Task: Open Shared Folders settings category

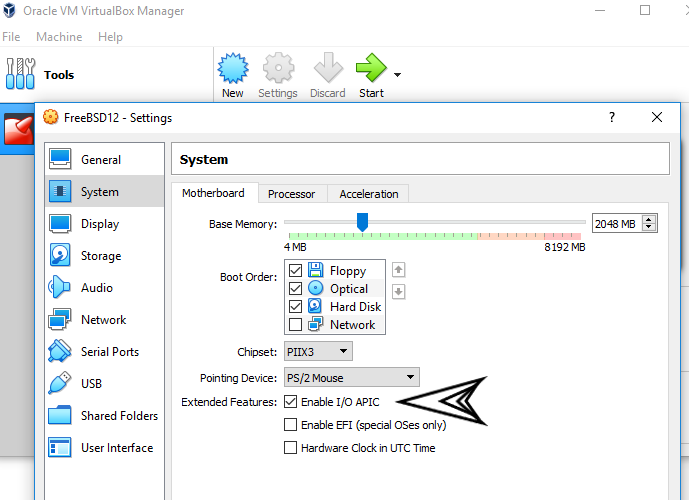Action: point(105,416)
